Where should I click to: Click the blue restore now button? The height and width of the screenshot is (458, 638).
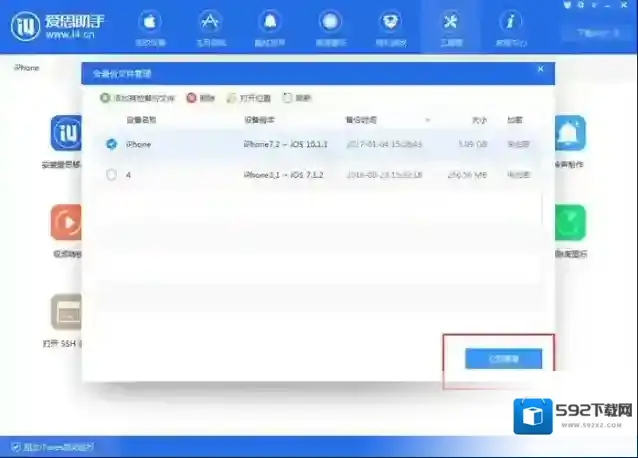click(503, 358)
